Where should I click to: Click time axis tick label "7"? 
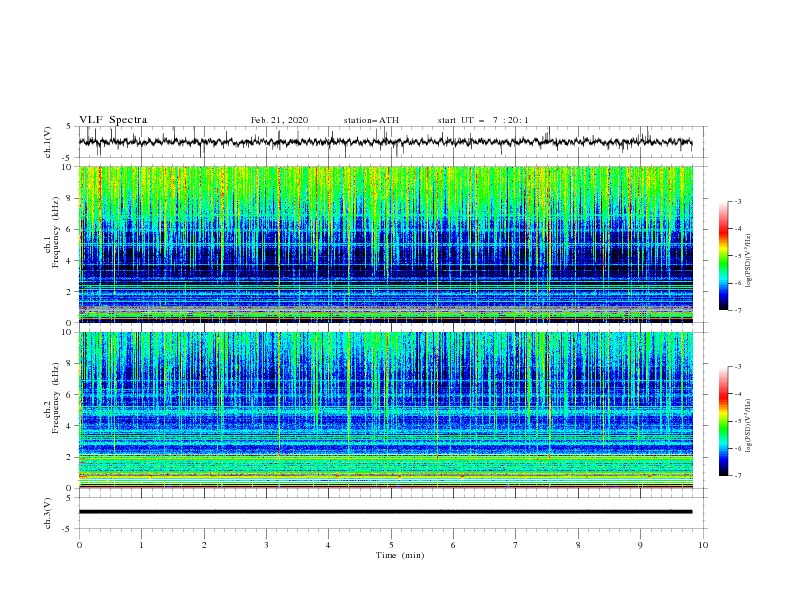click(x=516, y=545)
